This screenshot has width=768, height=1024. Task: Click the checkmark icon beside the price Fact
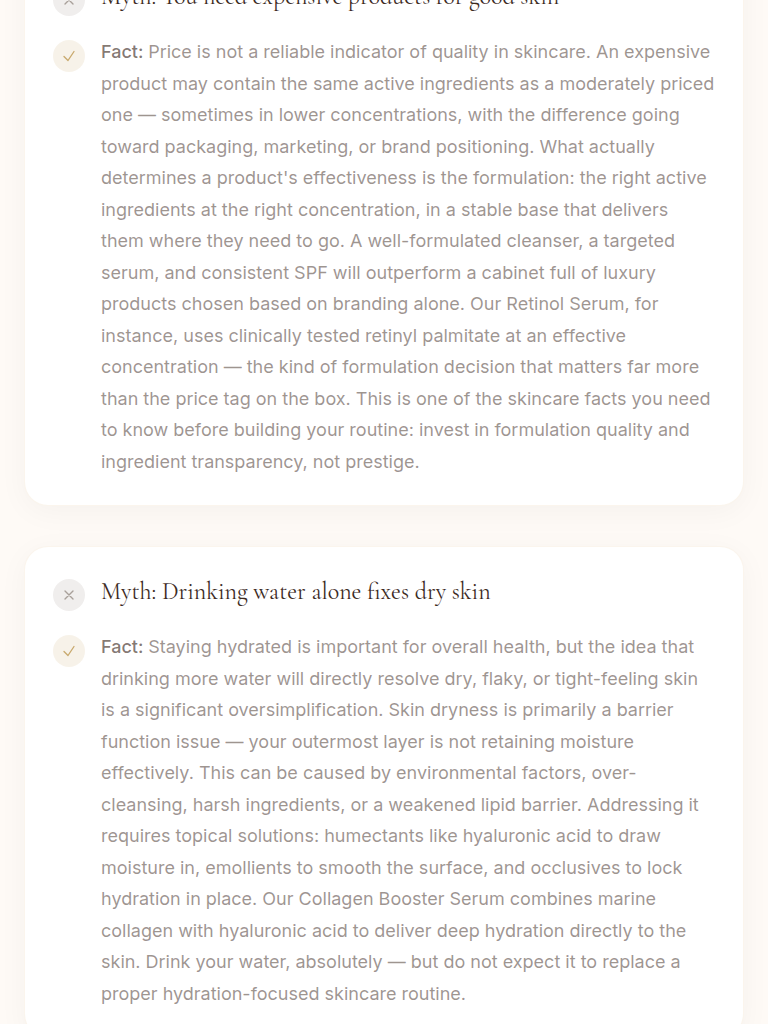pyautogui.click(x=69, y=56)
